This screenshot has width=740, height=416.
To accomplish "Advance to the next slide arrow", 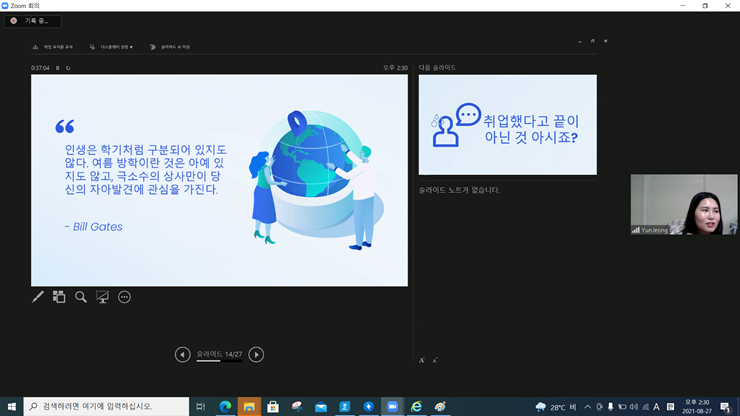I will point(256,354).
